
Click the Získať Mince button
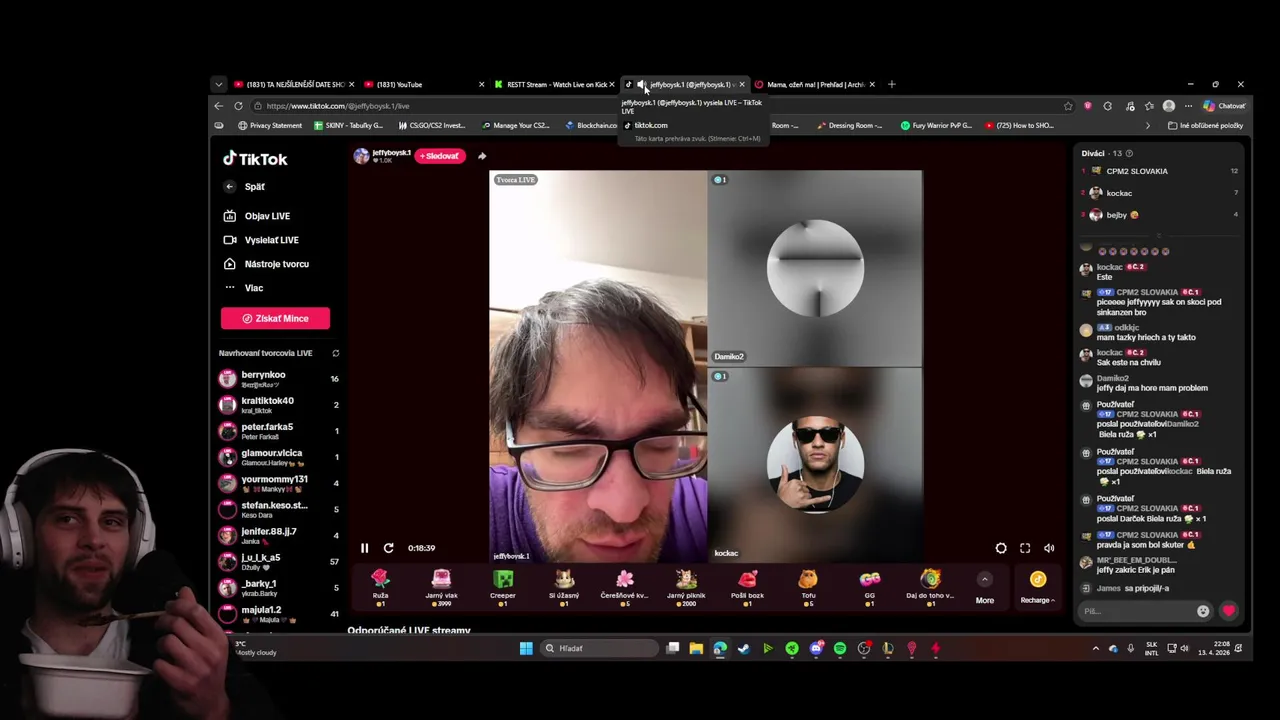(x=275, y=318)
